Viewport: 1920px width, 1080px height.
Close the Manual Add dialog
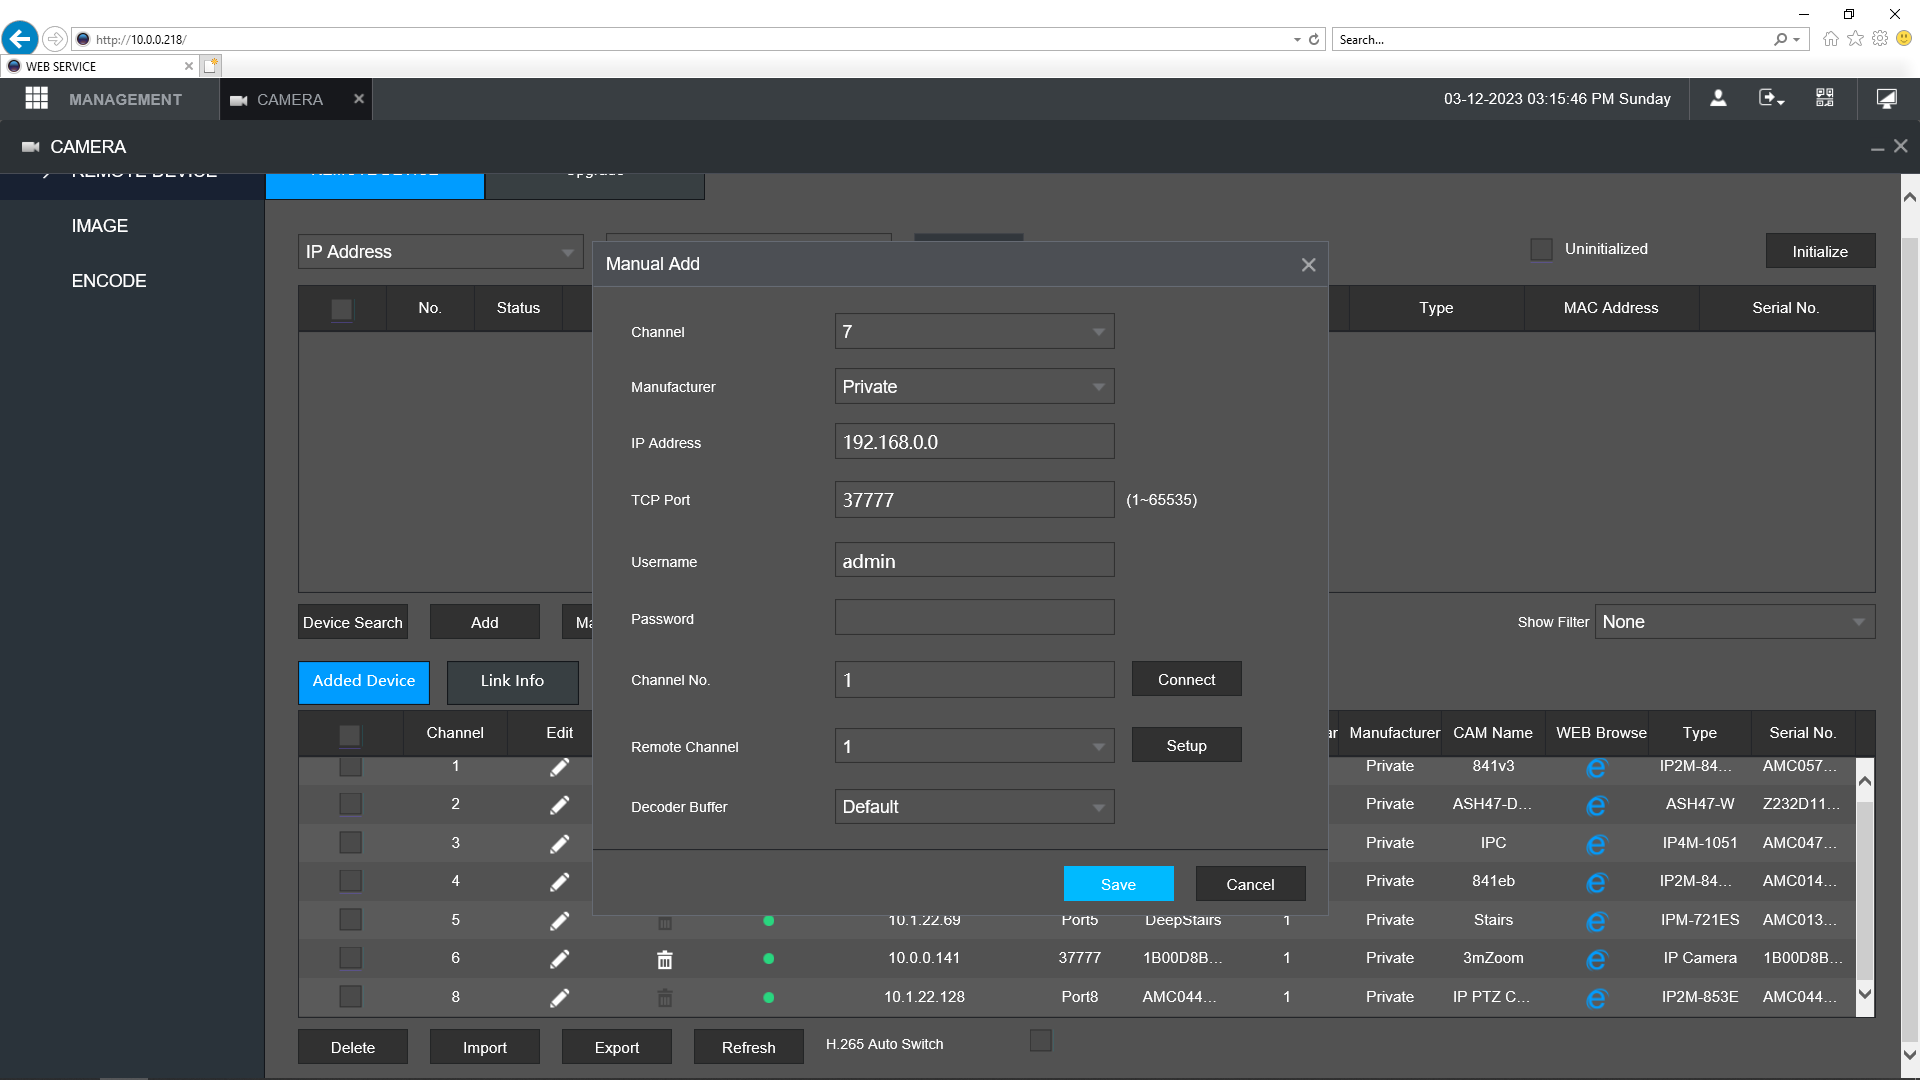click(1308, 265)
